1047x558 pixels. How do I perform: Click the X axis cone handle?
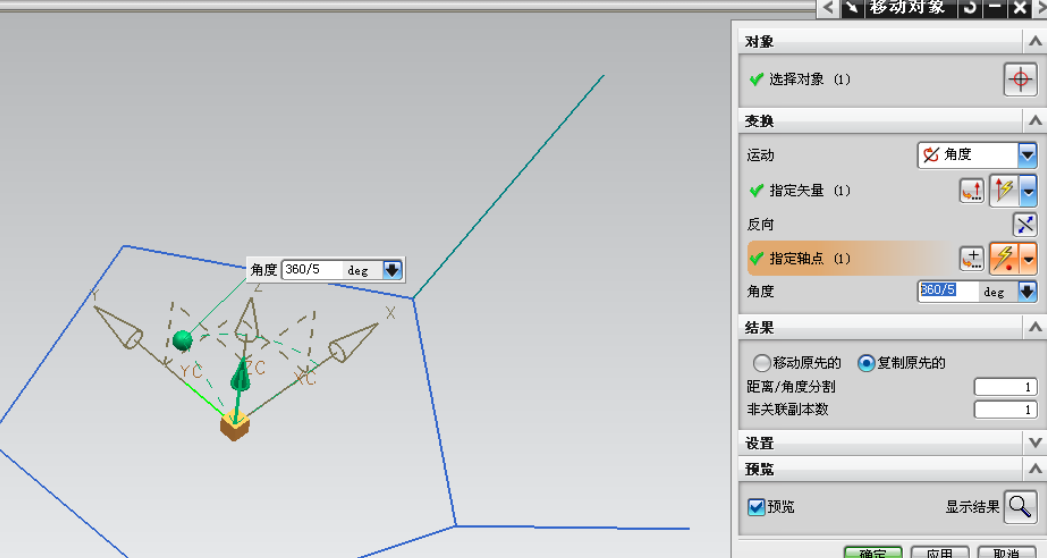tap(353, 342)
